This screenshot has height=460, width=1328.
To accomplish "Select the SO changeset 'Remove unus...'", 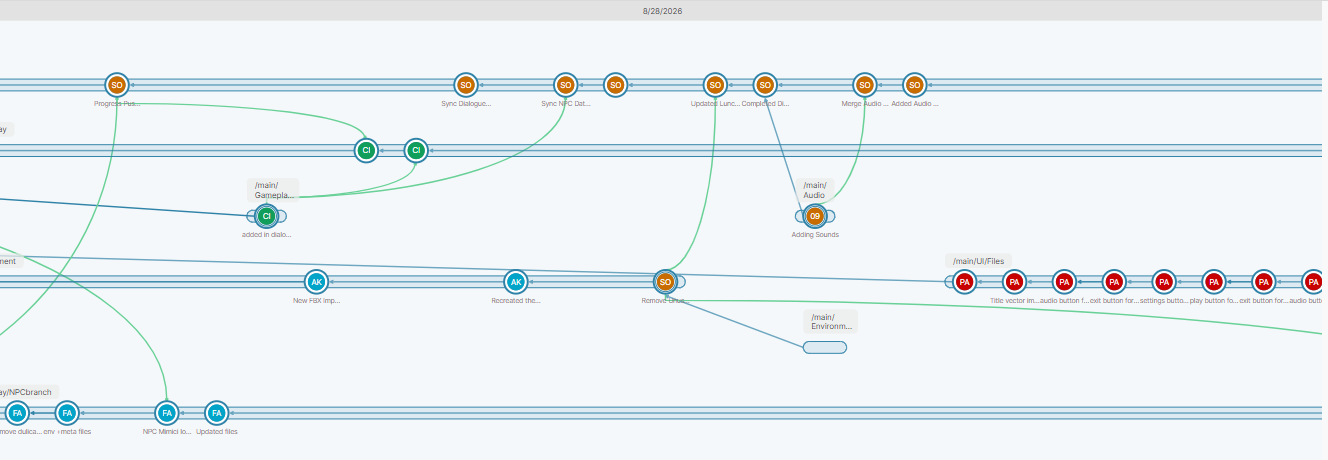I will (665, 282).
